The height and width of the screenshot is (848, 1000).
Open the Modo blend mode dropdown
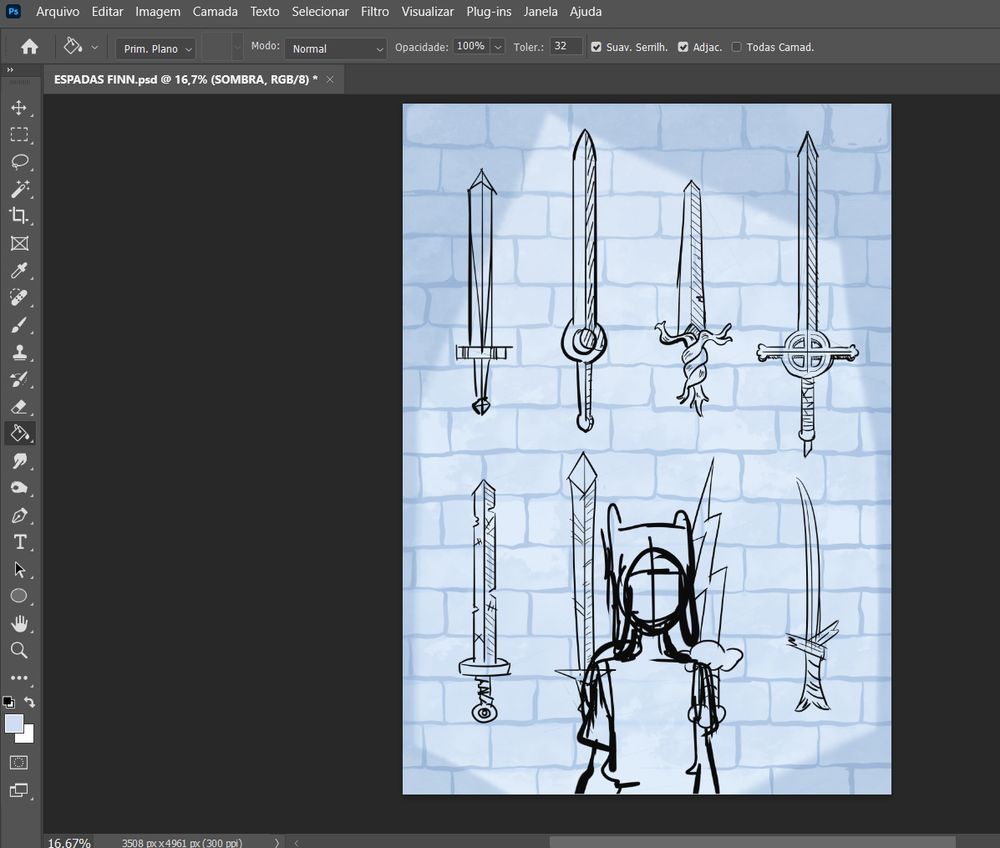click(335, 48)
